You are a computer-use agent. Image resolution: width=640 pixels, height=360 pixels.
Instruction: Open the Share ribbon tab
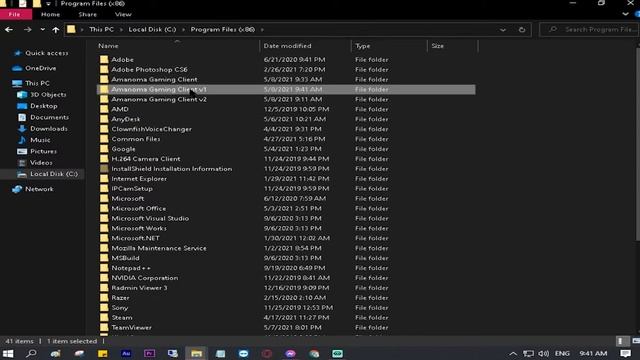click(88, 14)
